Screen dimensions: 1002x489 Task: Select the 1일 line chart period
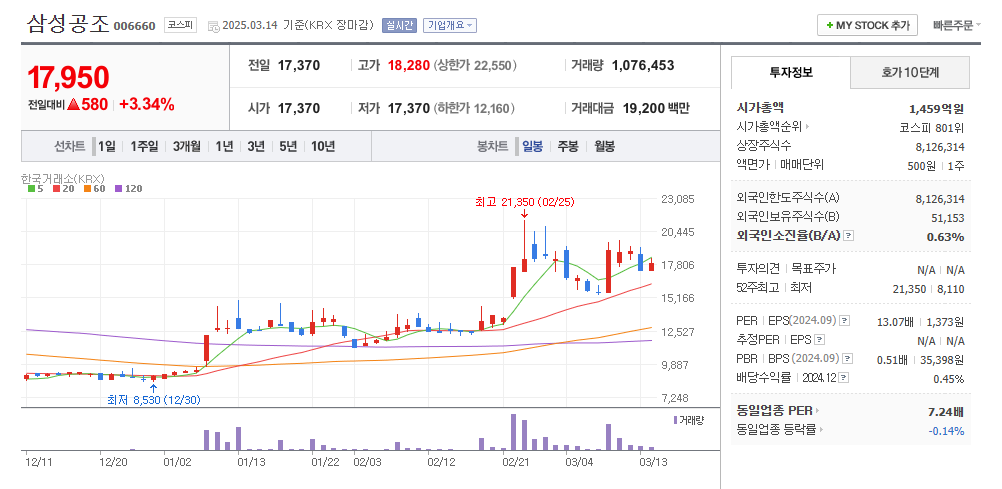pyautogui.click(x=107, y=146)
